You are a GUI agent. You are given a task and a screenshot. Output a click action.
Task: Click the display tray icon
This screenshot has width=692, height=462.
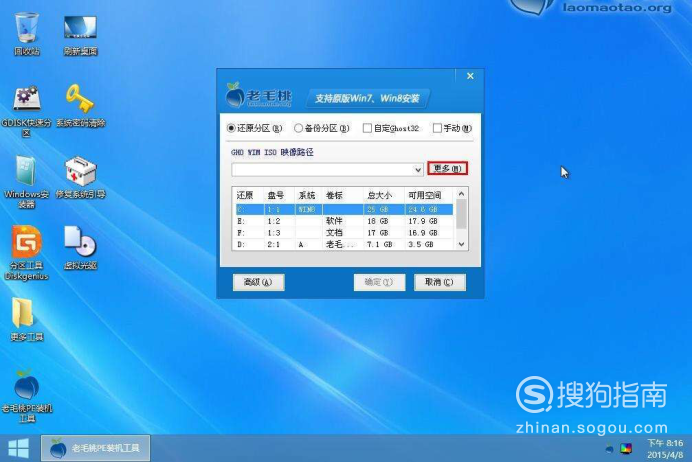click(x=626, y=449)
